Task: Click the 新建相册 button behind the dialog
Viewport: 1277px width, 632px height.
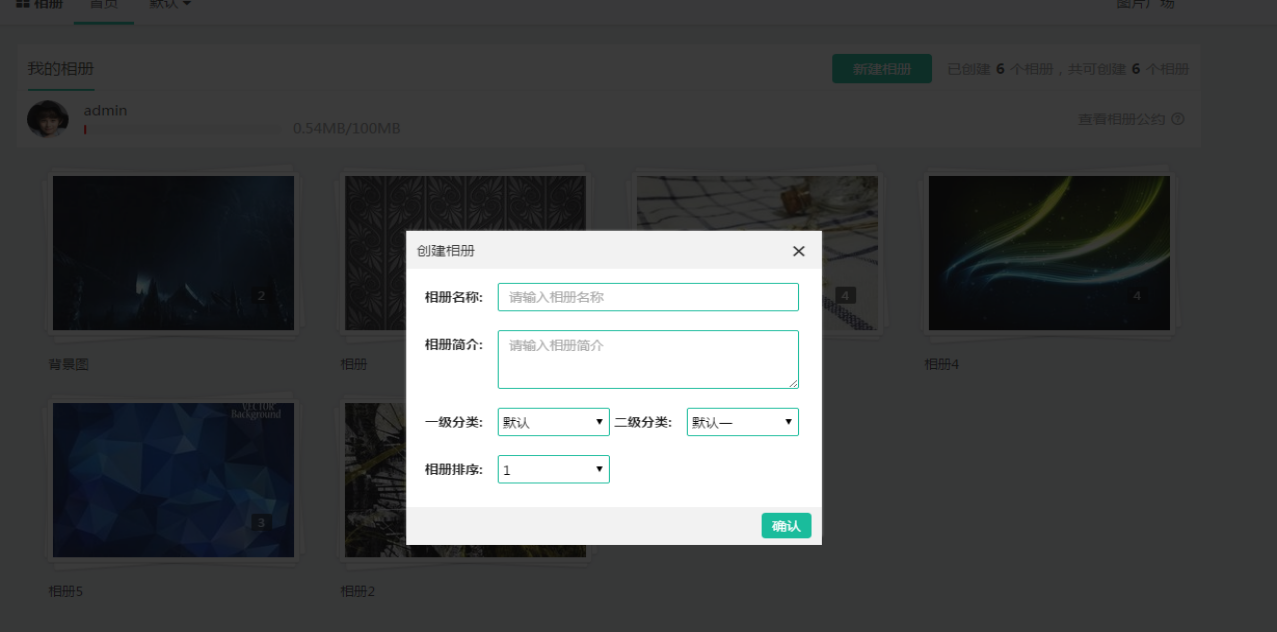Action: pyautogui.click(x=882, y=69)
